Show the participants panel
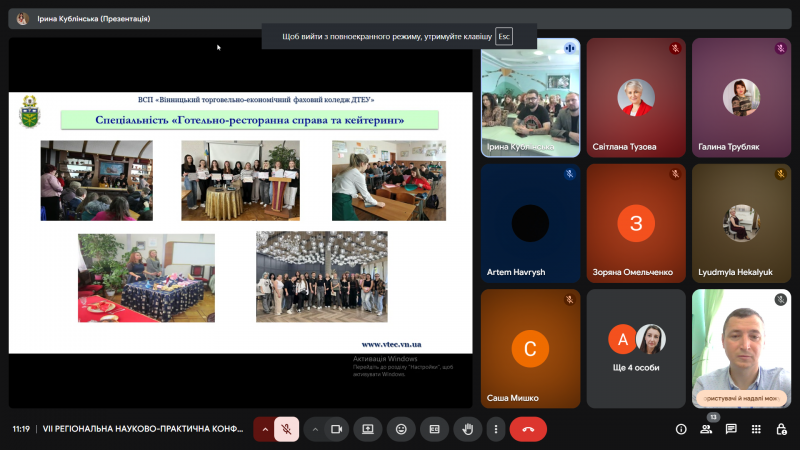This screenshot has width=800, height=450. point(706,429)
